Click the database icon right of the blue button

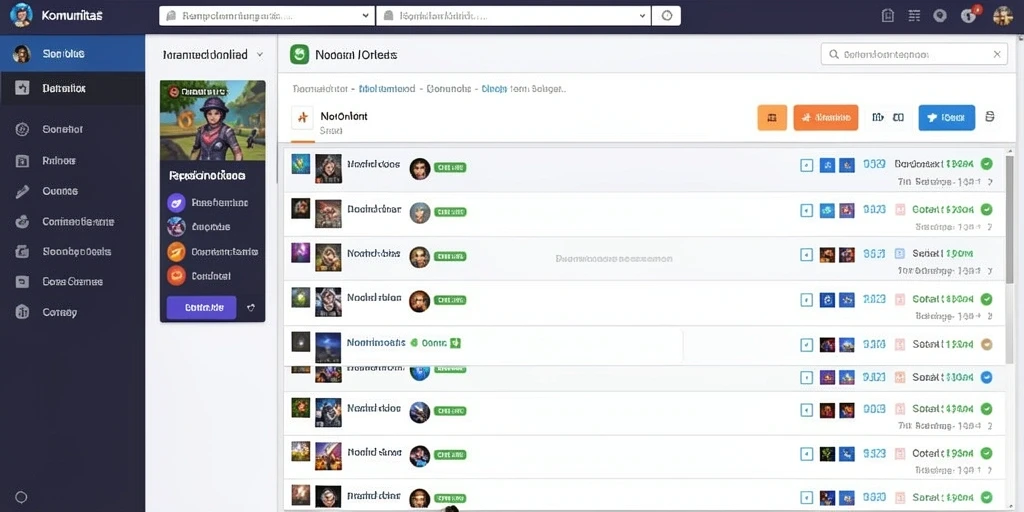[990, 118]
